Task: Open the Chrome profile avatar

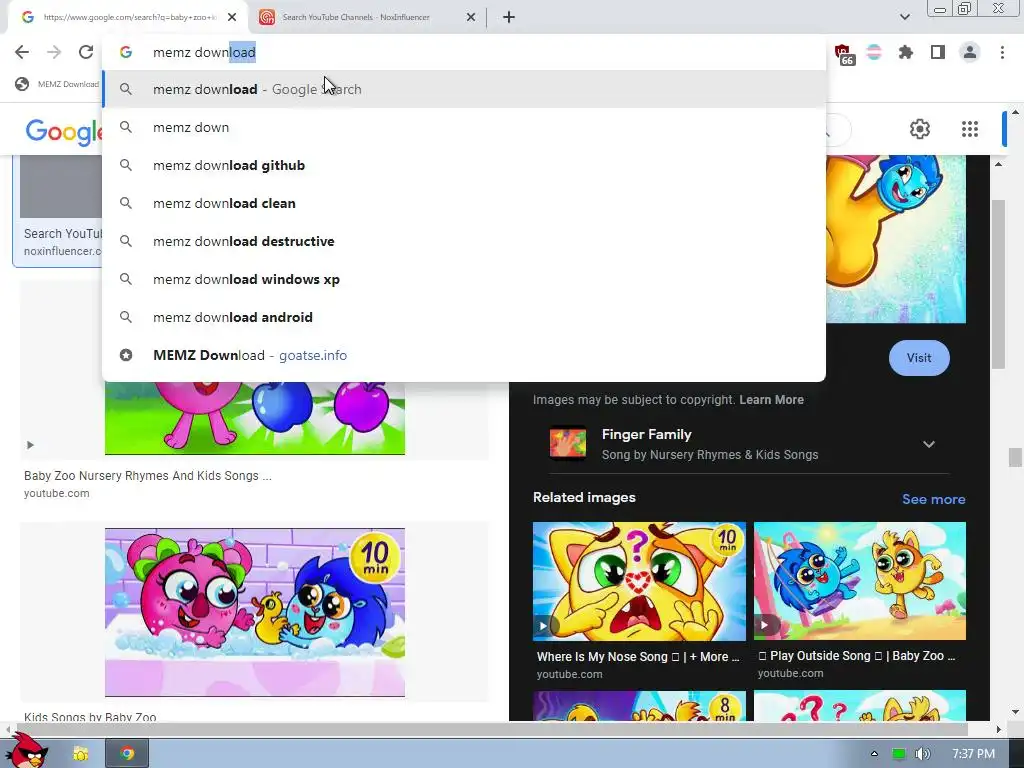Action: coord(970,52)
